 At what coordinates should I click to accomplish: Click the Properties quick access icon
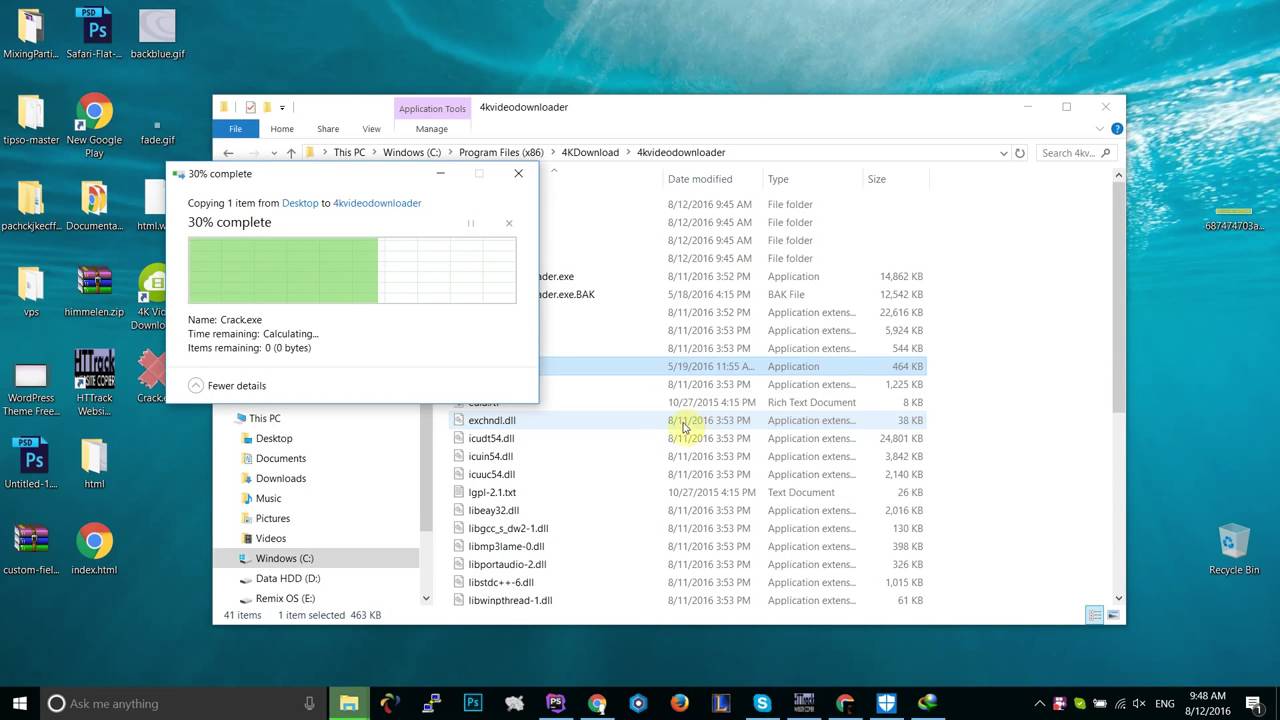click(250, 107)
